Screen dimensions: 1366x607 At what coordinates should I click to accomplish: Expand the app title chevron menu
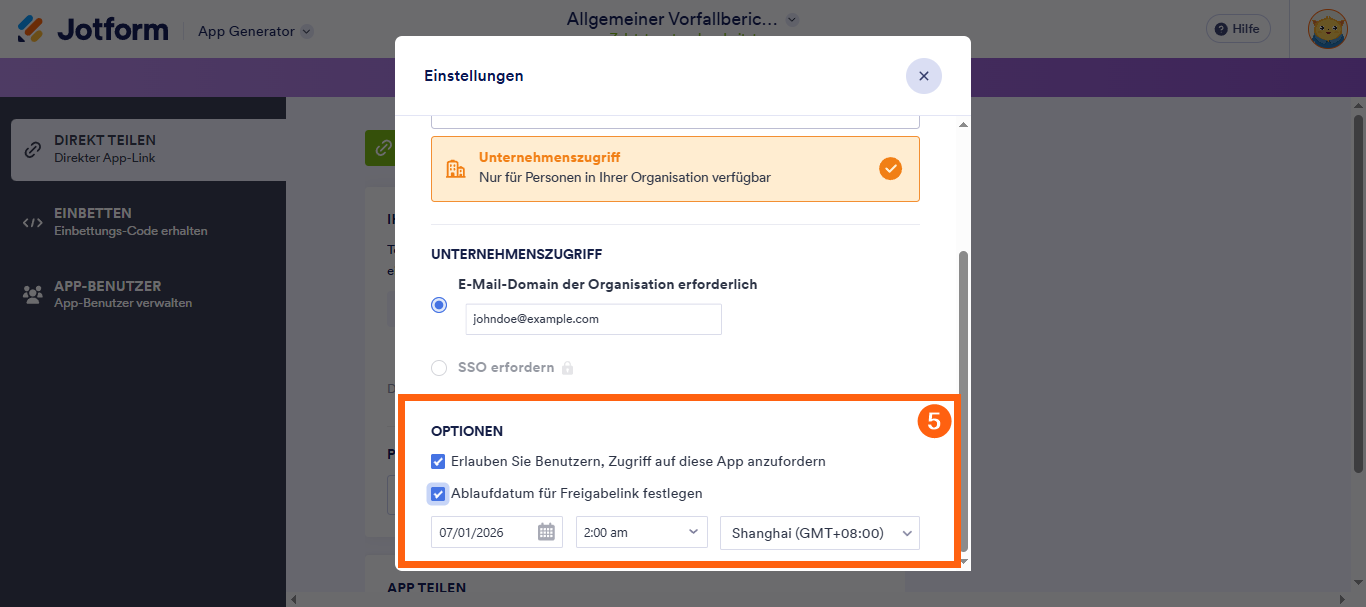pos(792,19)
